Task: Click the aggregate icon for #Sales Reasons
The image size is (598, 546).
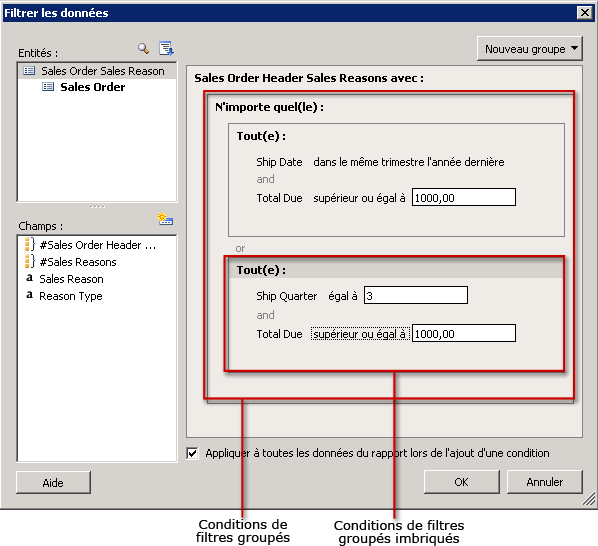Action: coord(30,262)
